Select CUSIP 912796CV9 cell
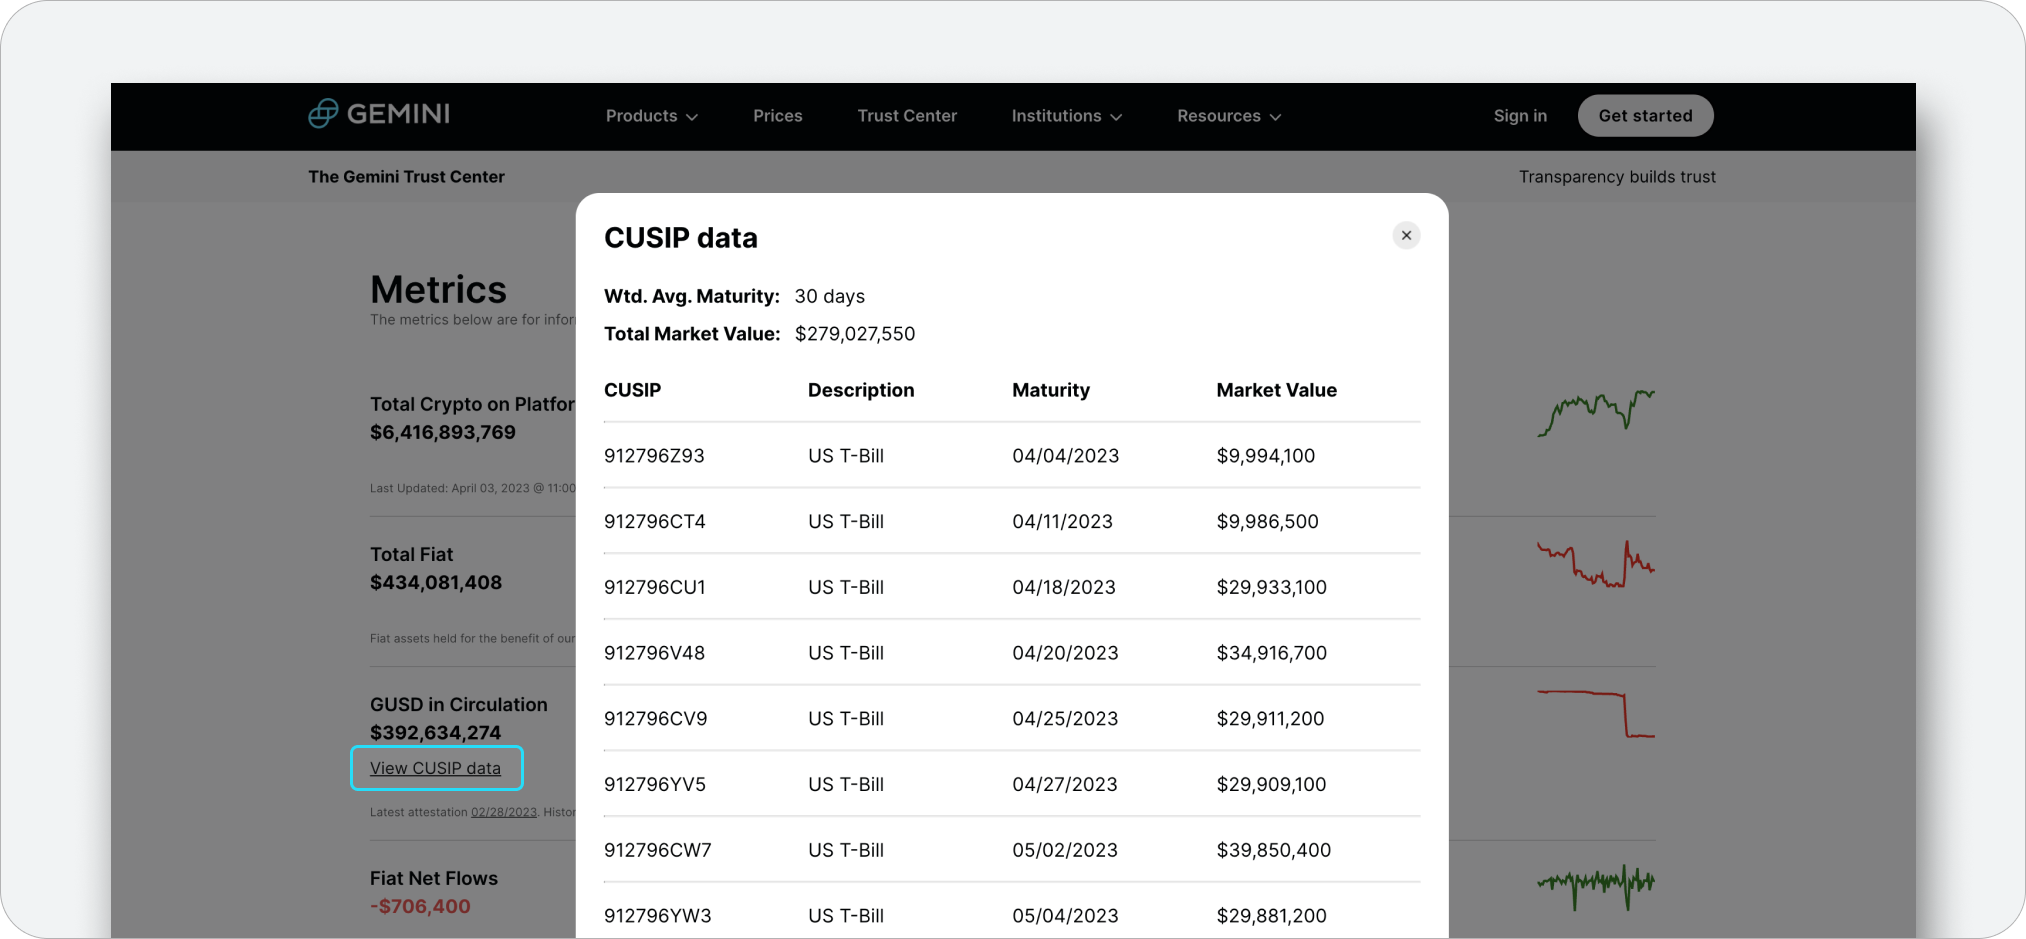 pyautogui.click(x=656, y=719)
